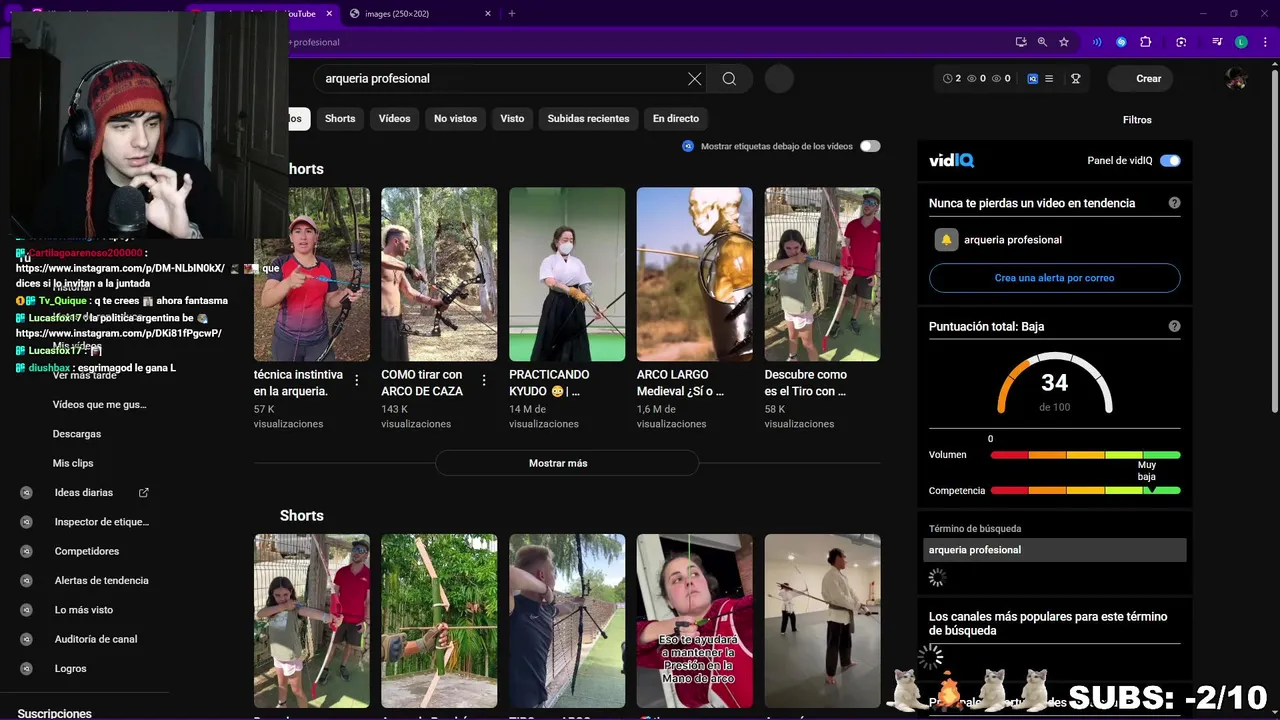This screenshot has height=720, width=1280.
Task: Click the YouTube account avatar
Action: 1236,79
